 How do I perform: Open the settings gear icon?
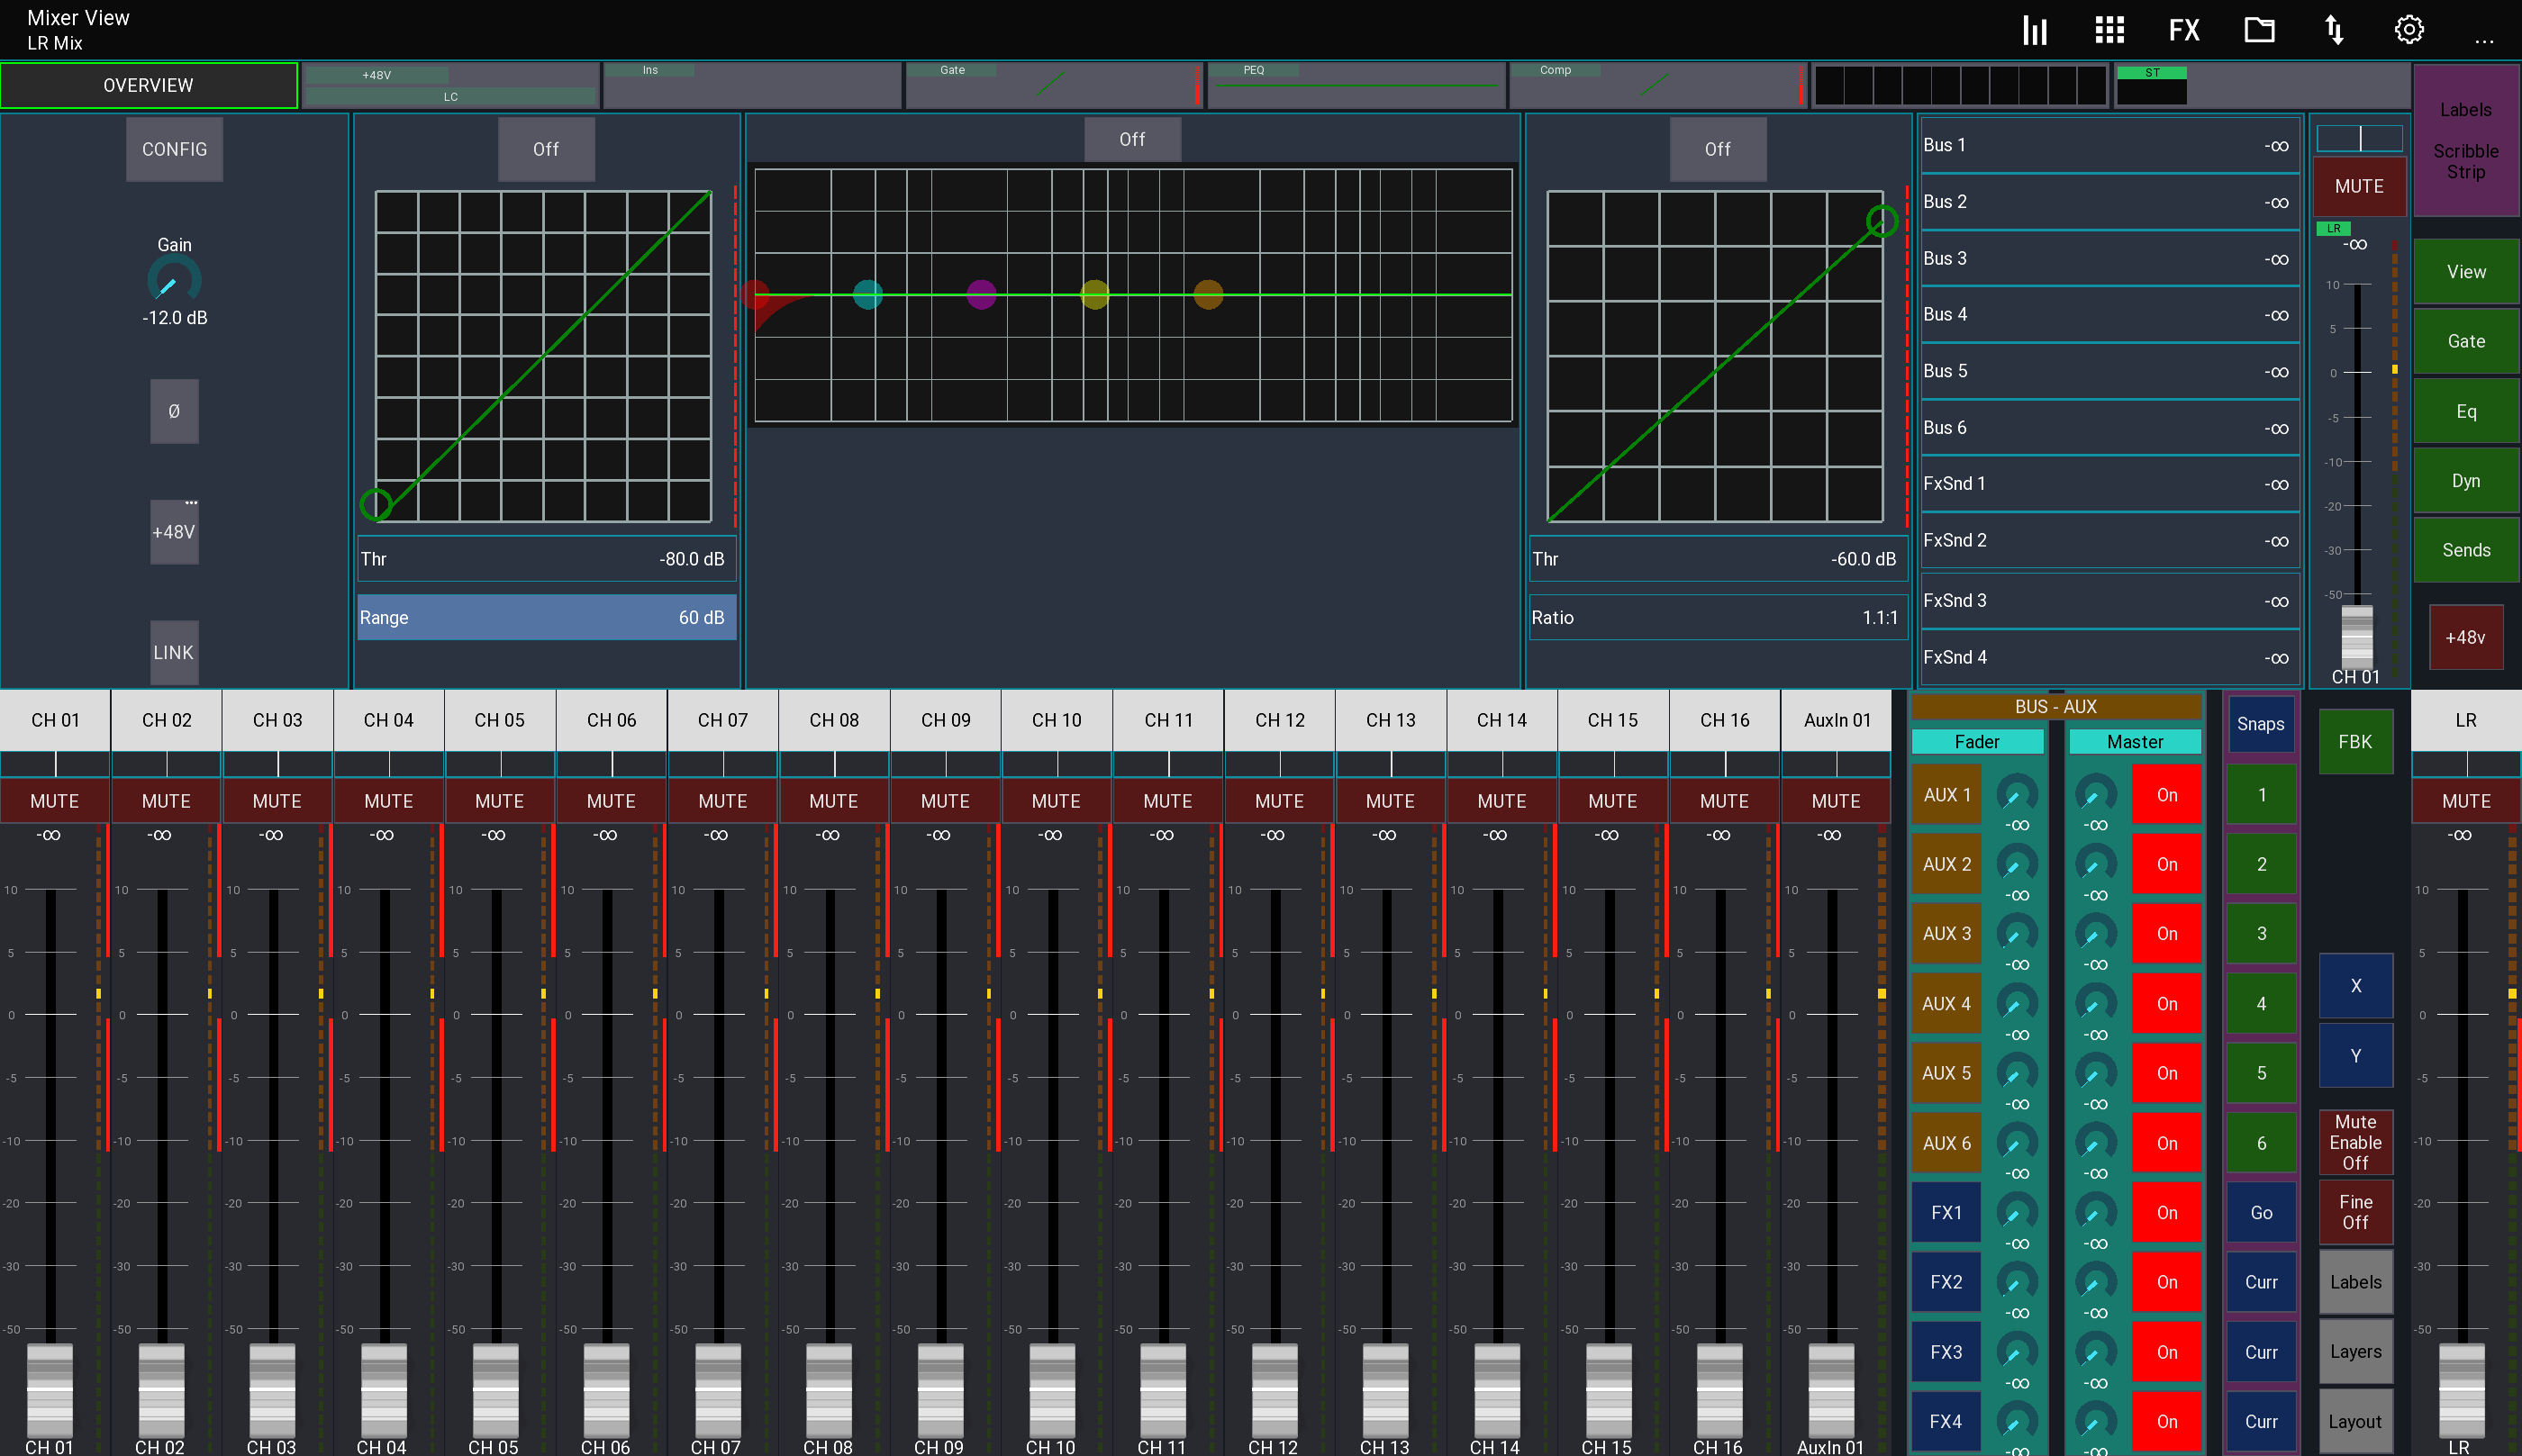click(x=2409, y=30)
